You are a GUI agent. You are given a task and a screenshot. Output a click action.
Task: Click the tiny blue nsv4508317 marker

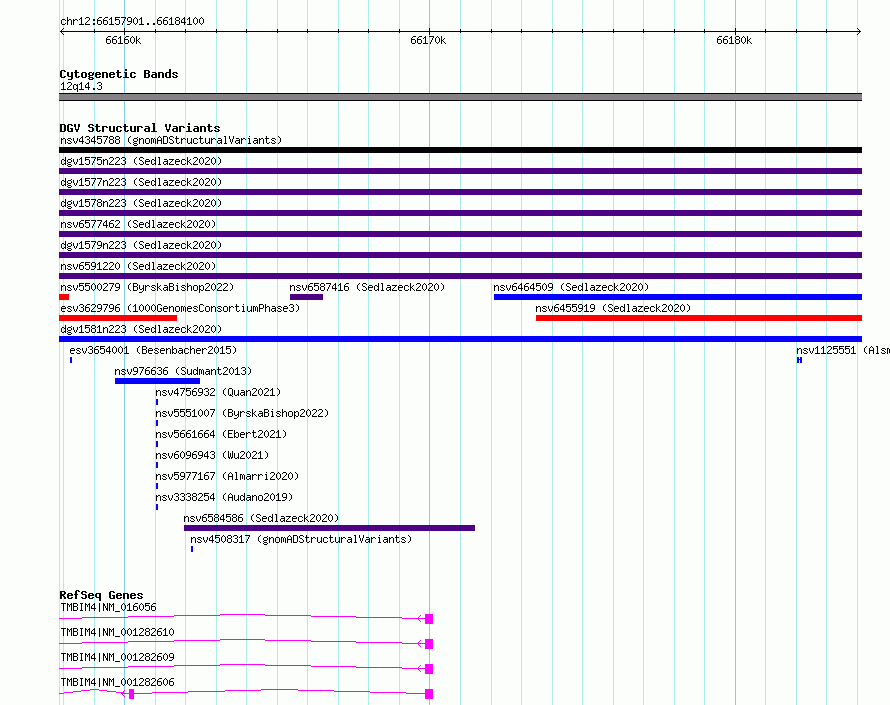[x=192, y=549]
